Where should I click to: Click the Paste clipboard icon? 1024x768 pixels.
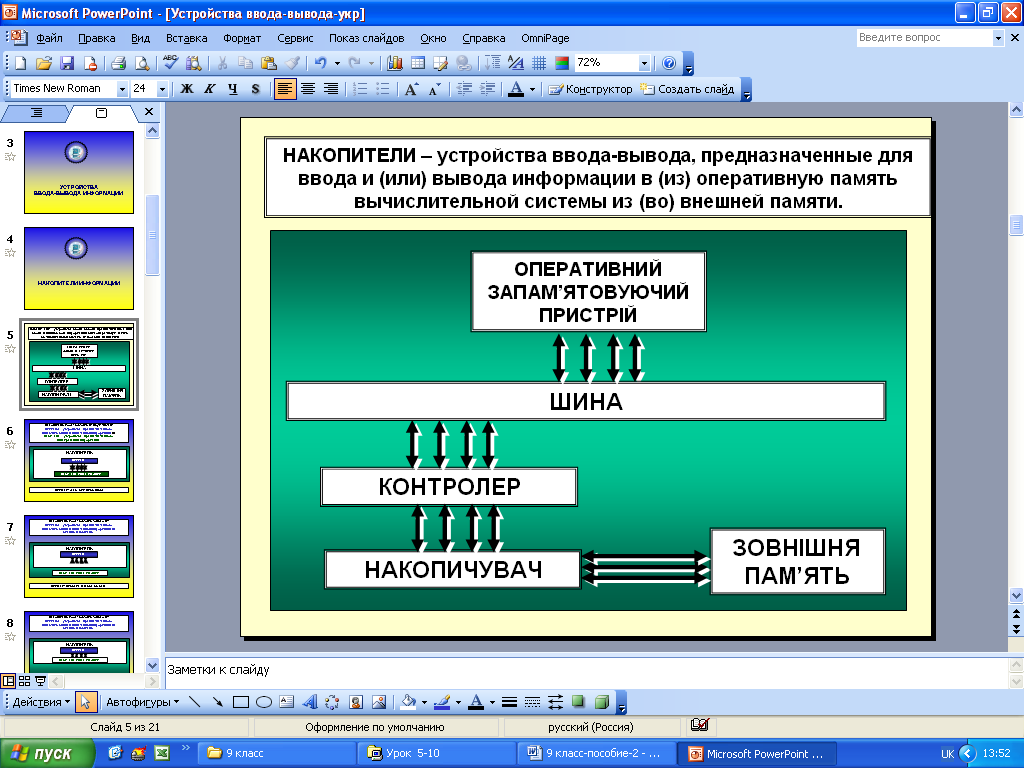click(268, 63)
